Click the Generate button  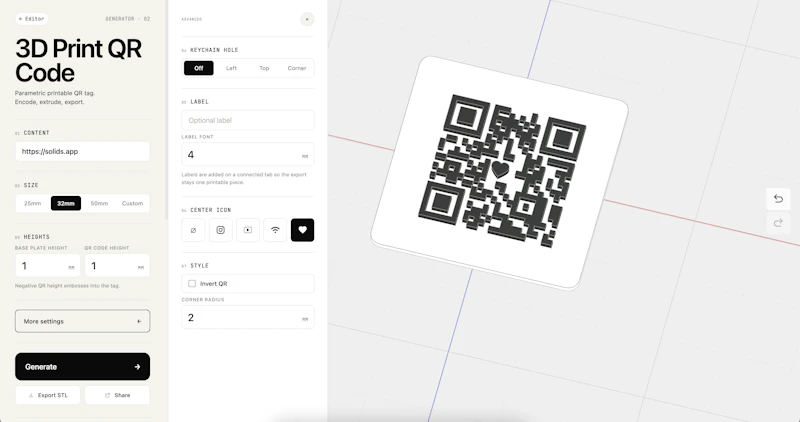click(x=83, y=367)
